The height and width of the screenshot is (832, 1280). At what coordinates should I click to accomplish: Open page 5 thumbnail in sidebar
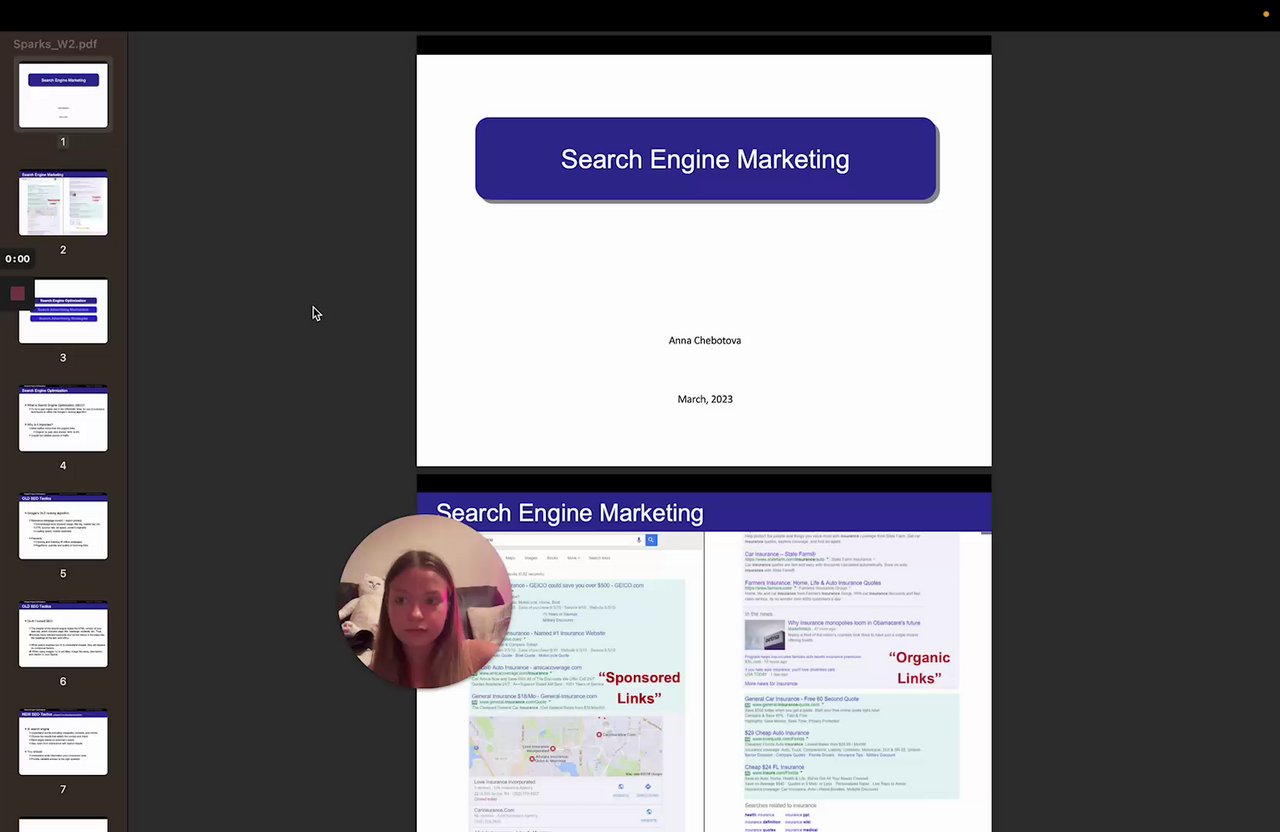63,527
